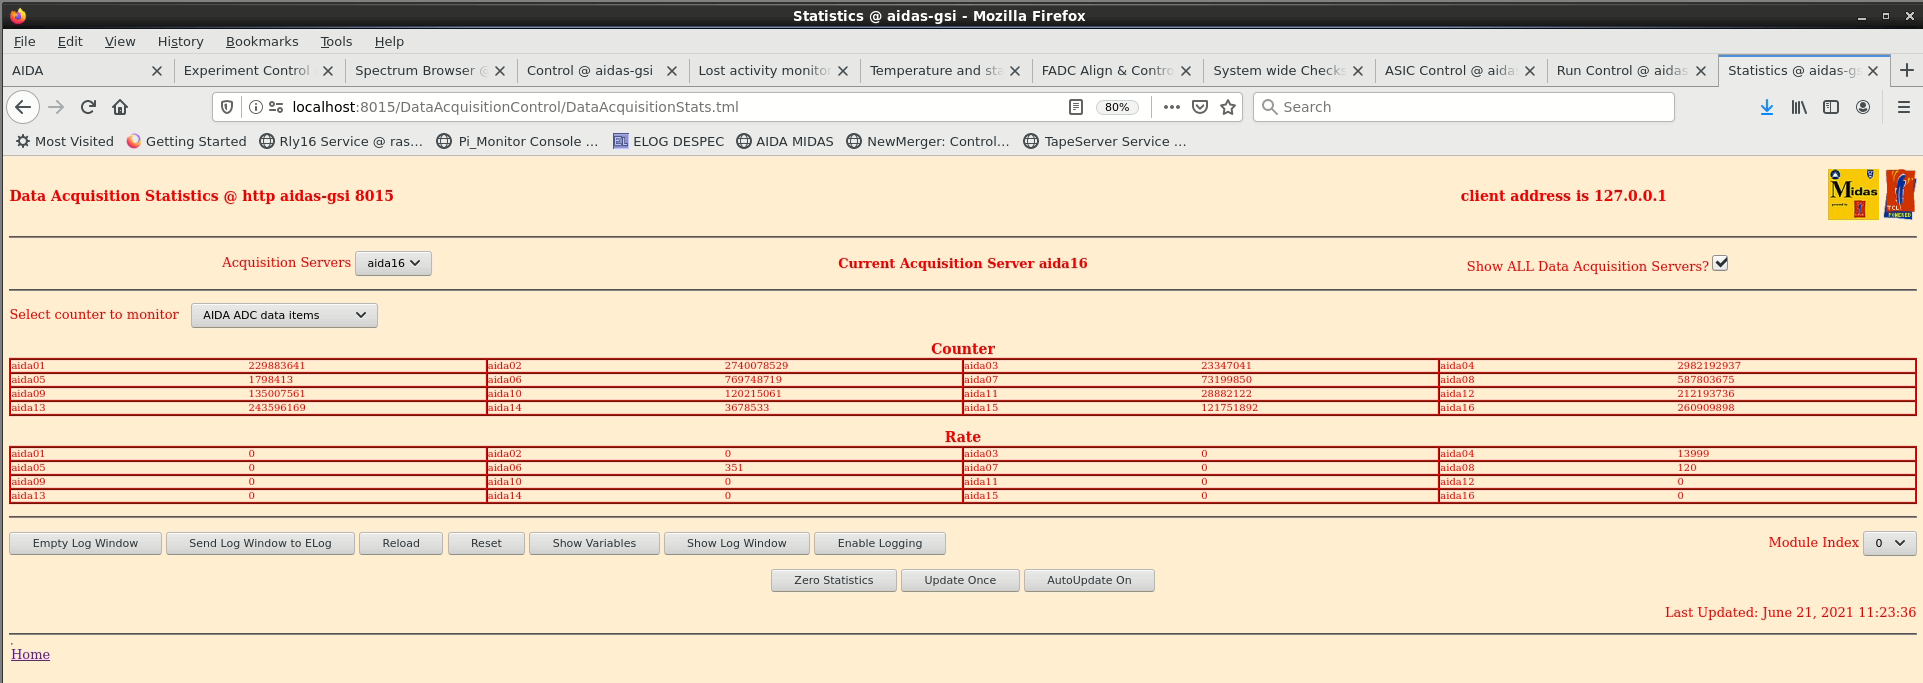The image size is (1923, 683).
Task: Toggle reader view icon in address bar
Action: 1076,107
